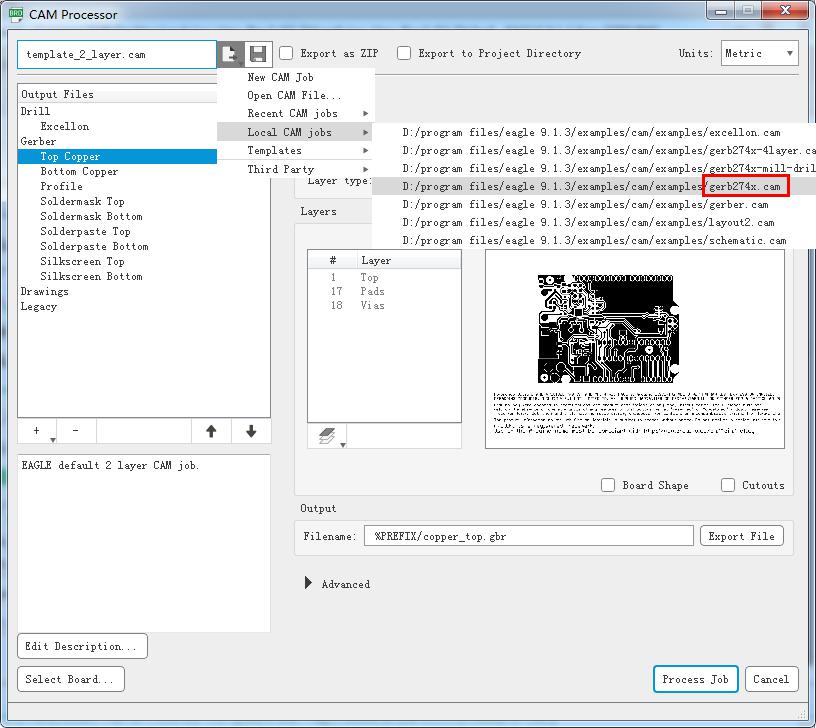Click the board preview thumbnail

click(x=635, y=349)
